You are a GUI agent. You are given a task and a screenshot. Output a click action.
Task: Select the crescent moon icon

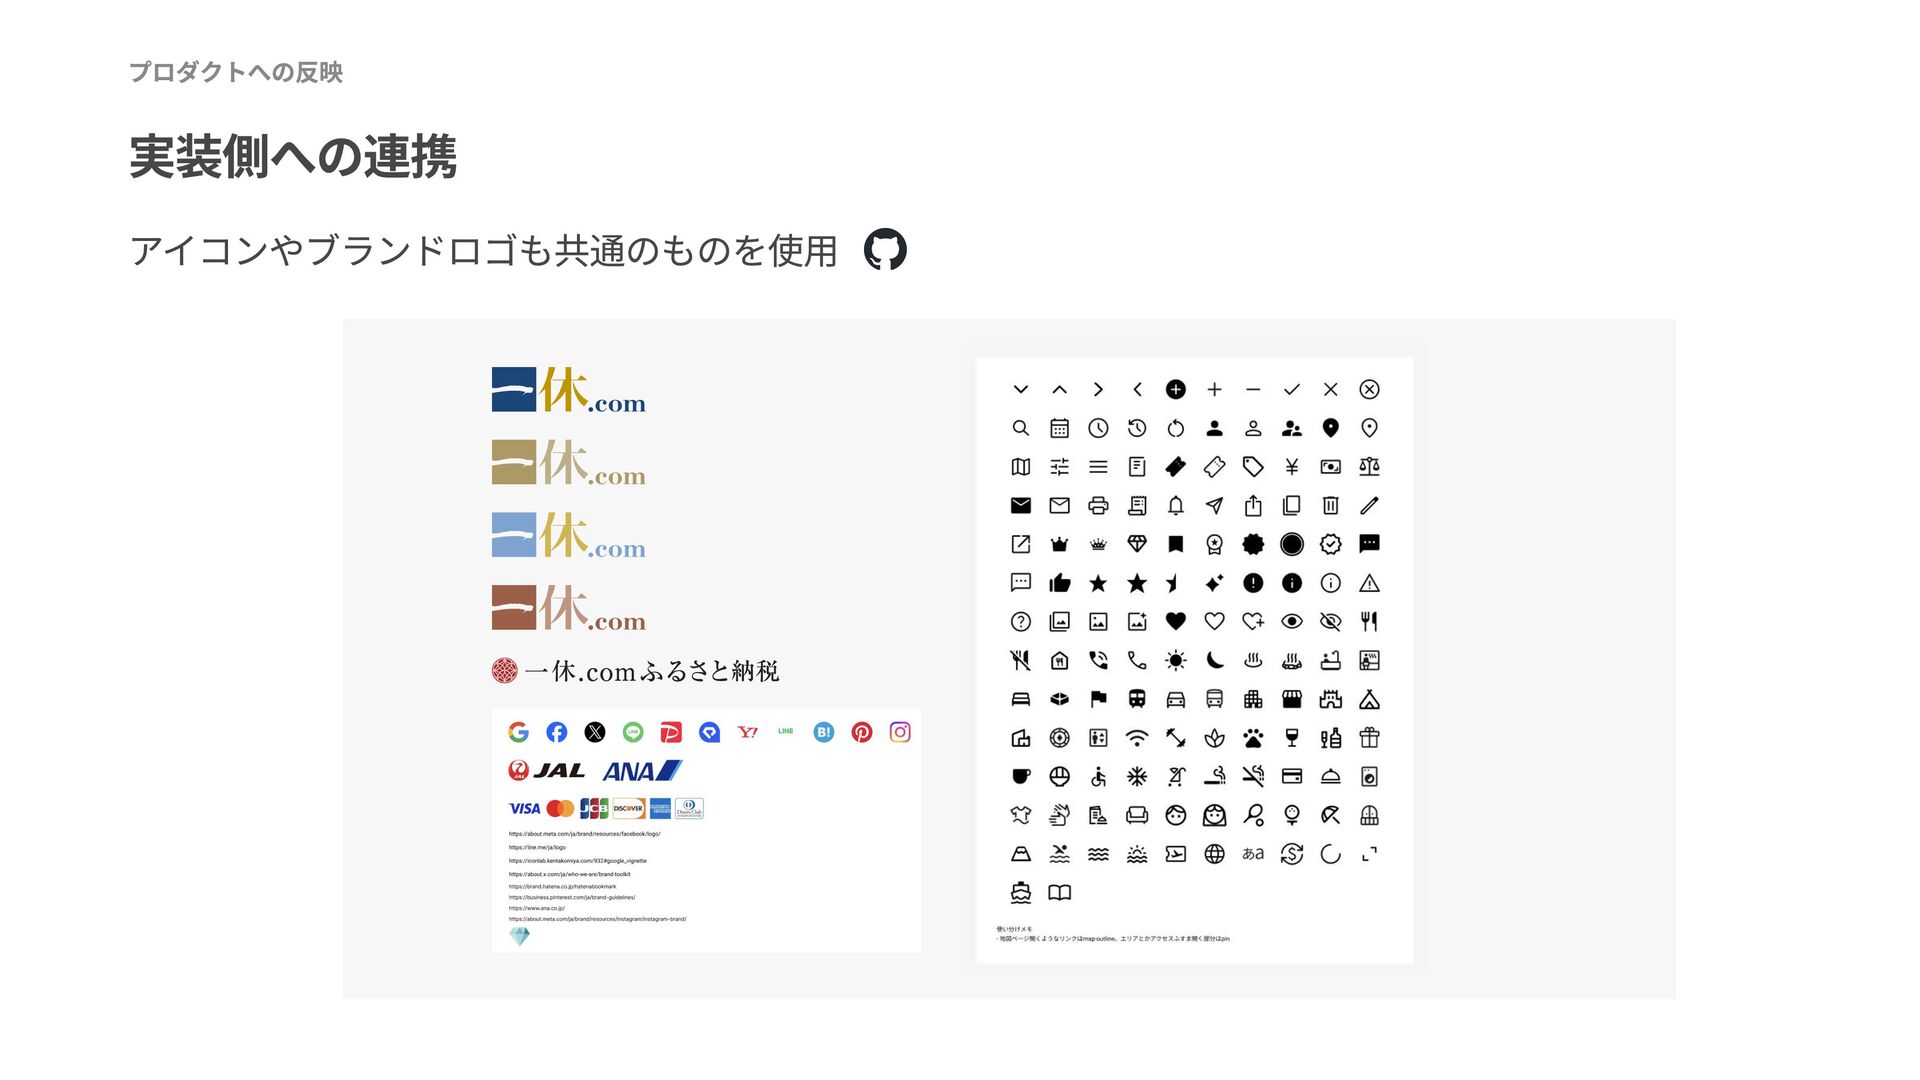click(1214, 660)
